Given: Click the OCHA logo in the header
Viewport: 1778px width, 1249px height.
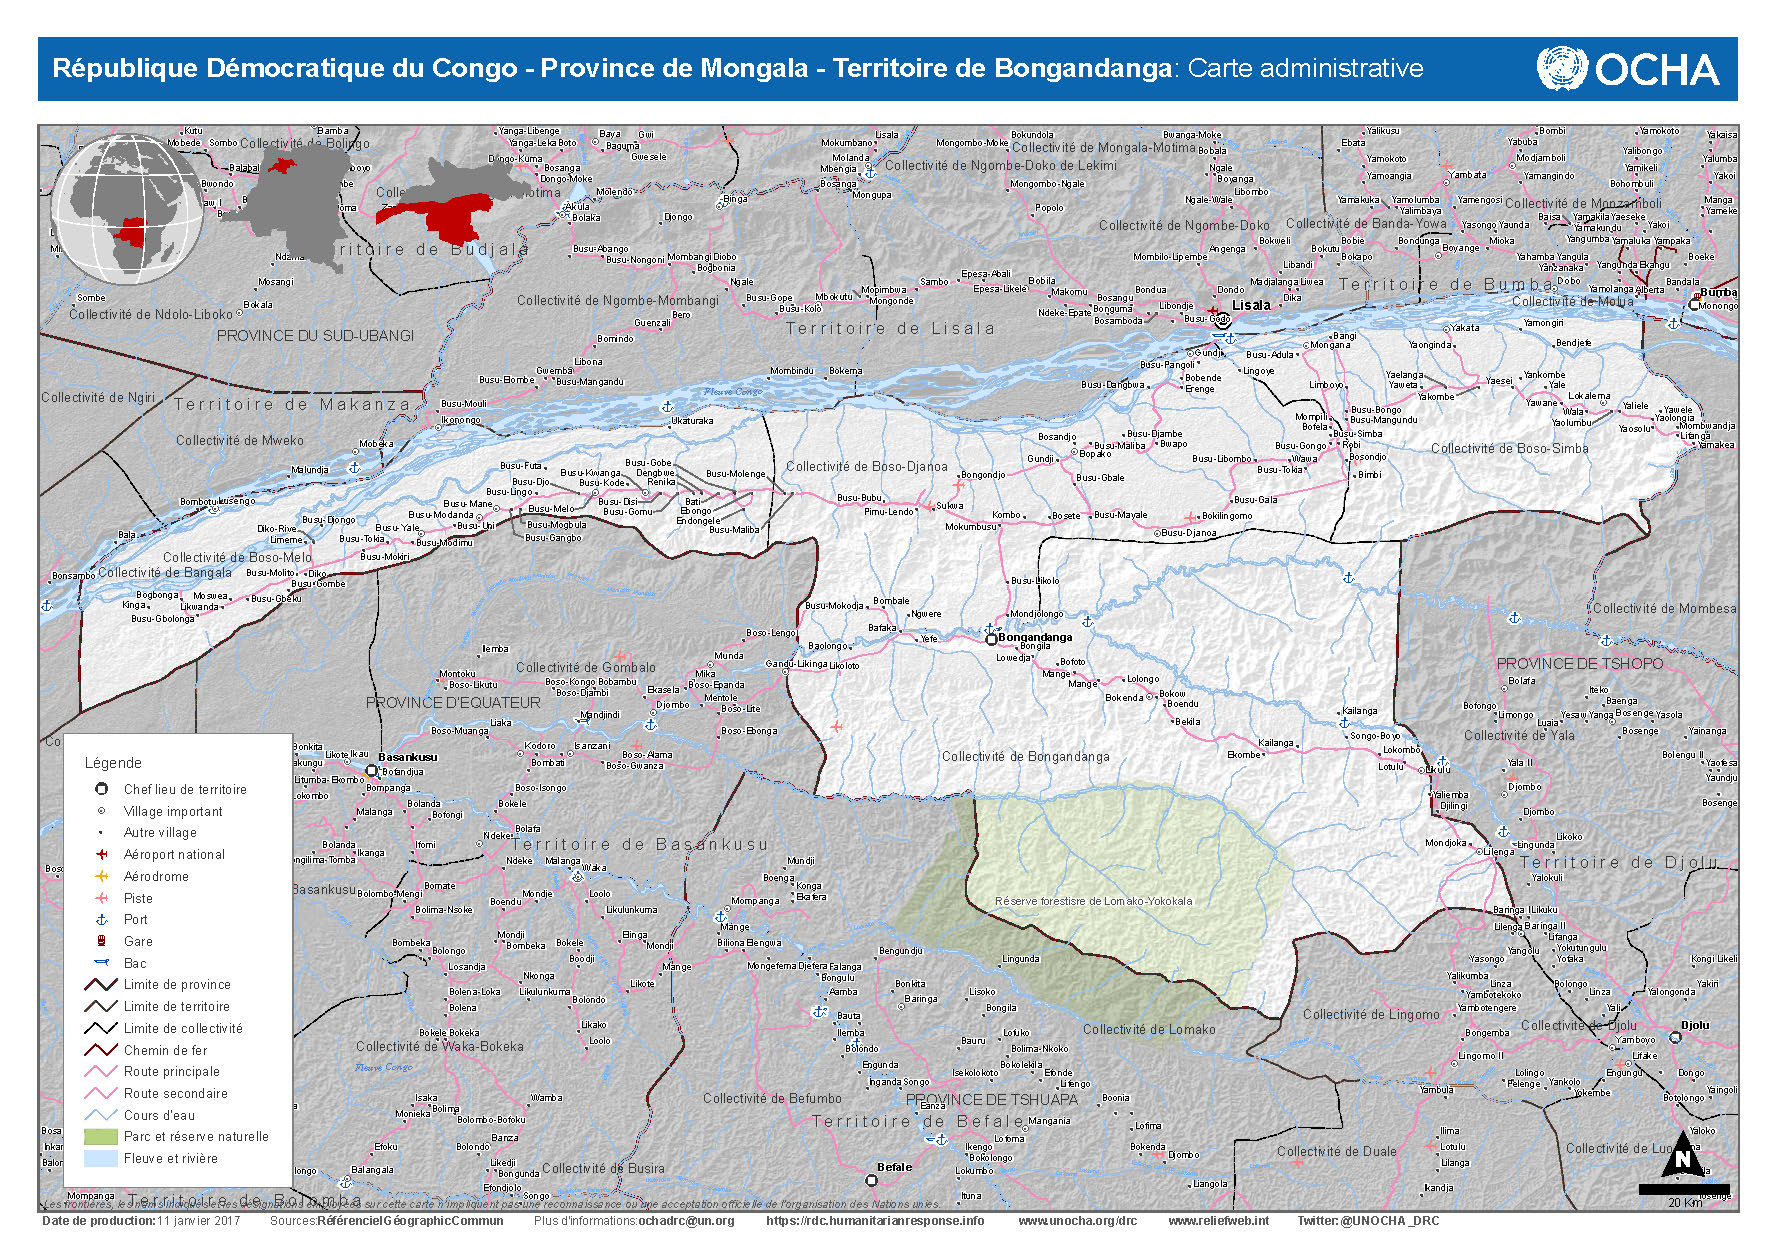Looking at the screenshot, I should coord(1628,69).
